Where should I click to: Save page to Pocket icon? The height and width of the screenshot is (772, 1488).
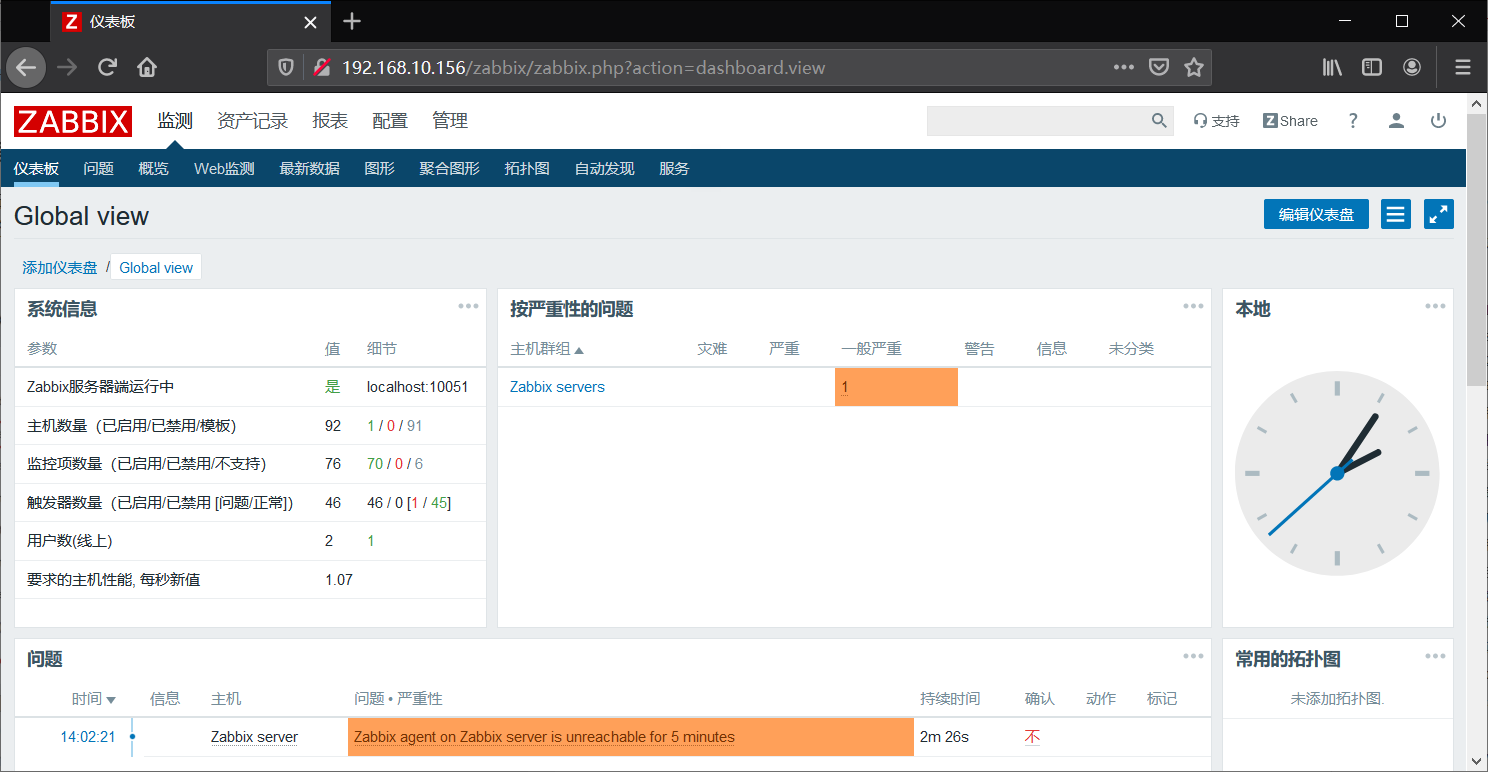click(x=1159, y=68)
